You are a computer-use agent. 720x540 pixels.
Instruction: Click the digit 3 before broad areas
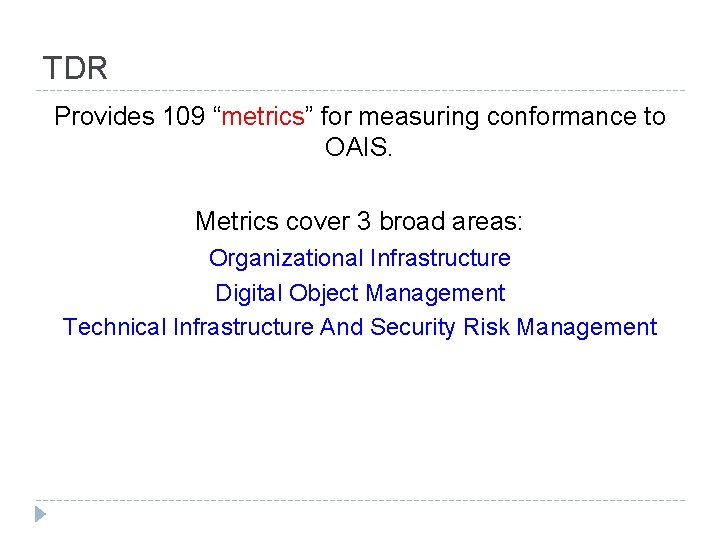coord(364,221)
